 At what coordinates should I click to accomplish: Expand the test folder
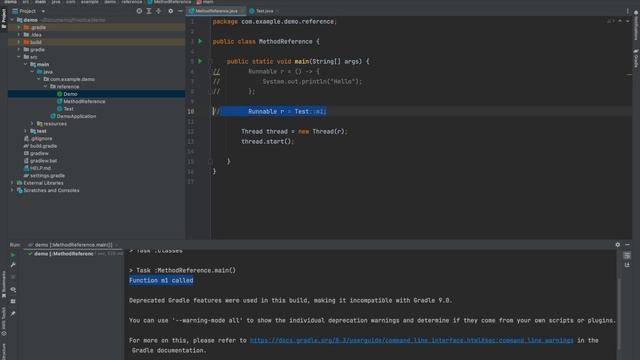click(25, 131)
